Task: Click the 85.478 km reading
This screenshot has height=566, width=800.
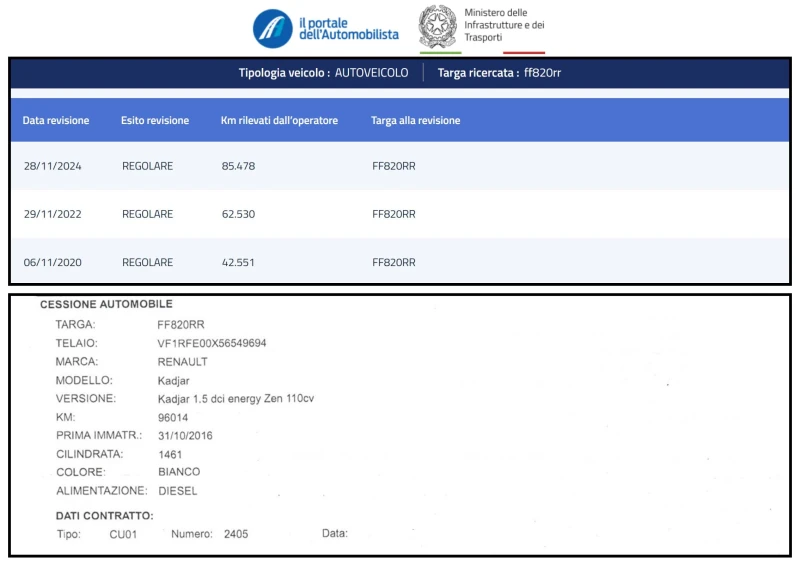Action: pyautogui.click(x=238, y=166)
